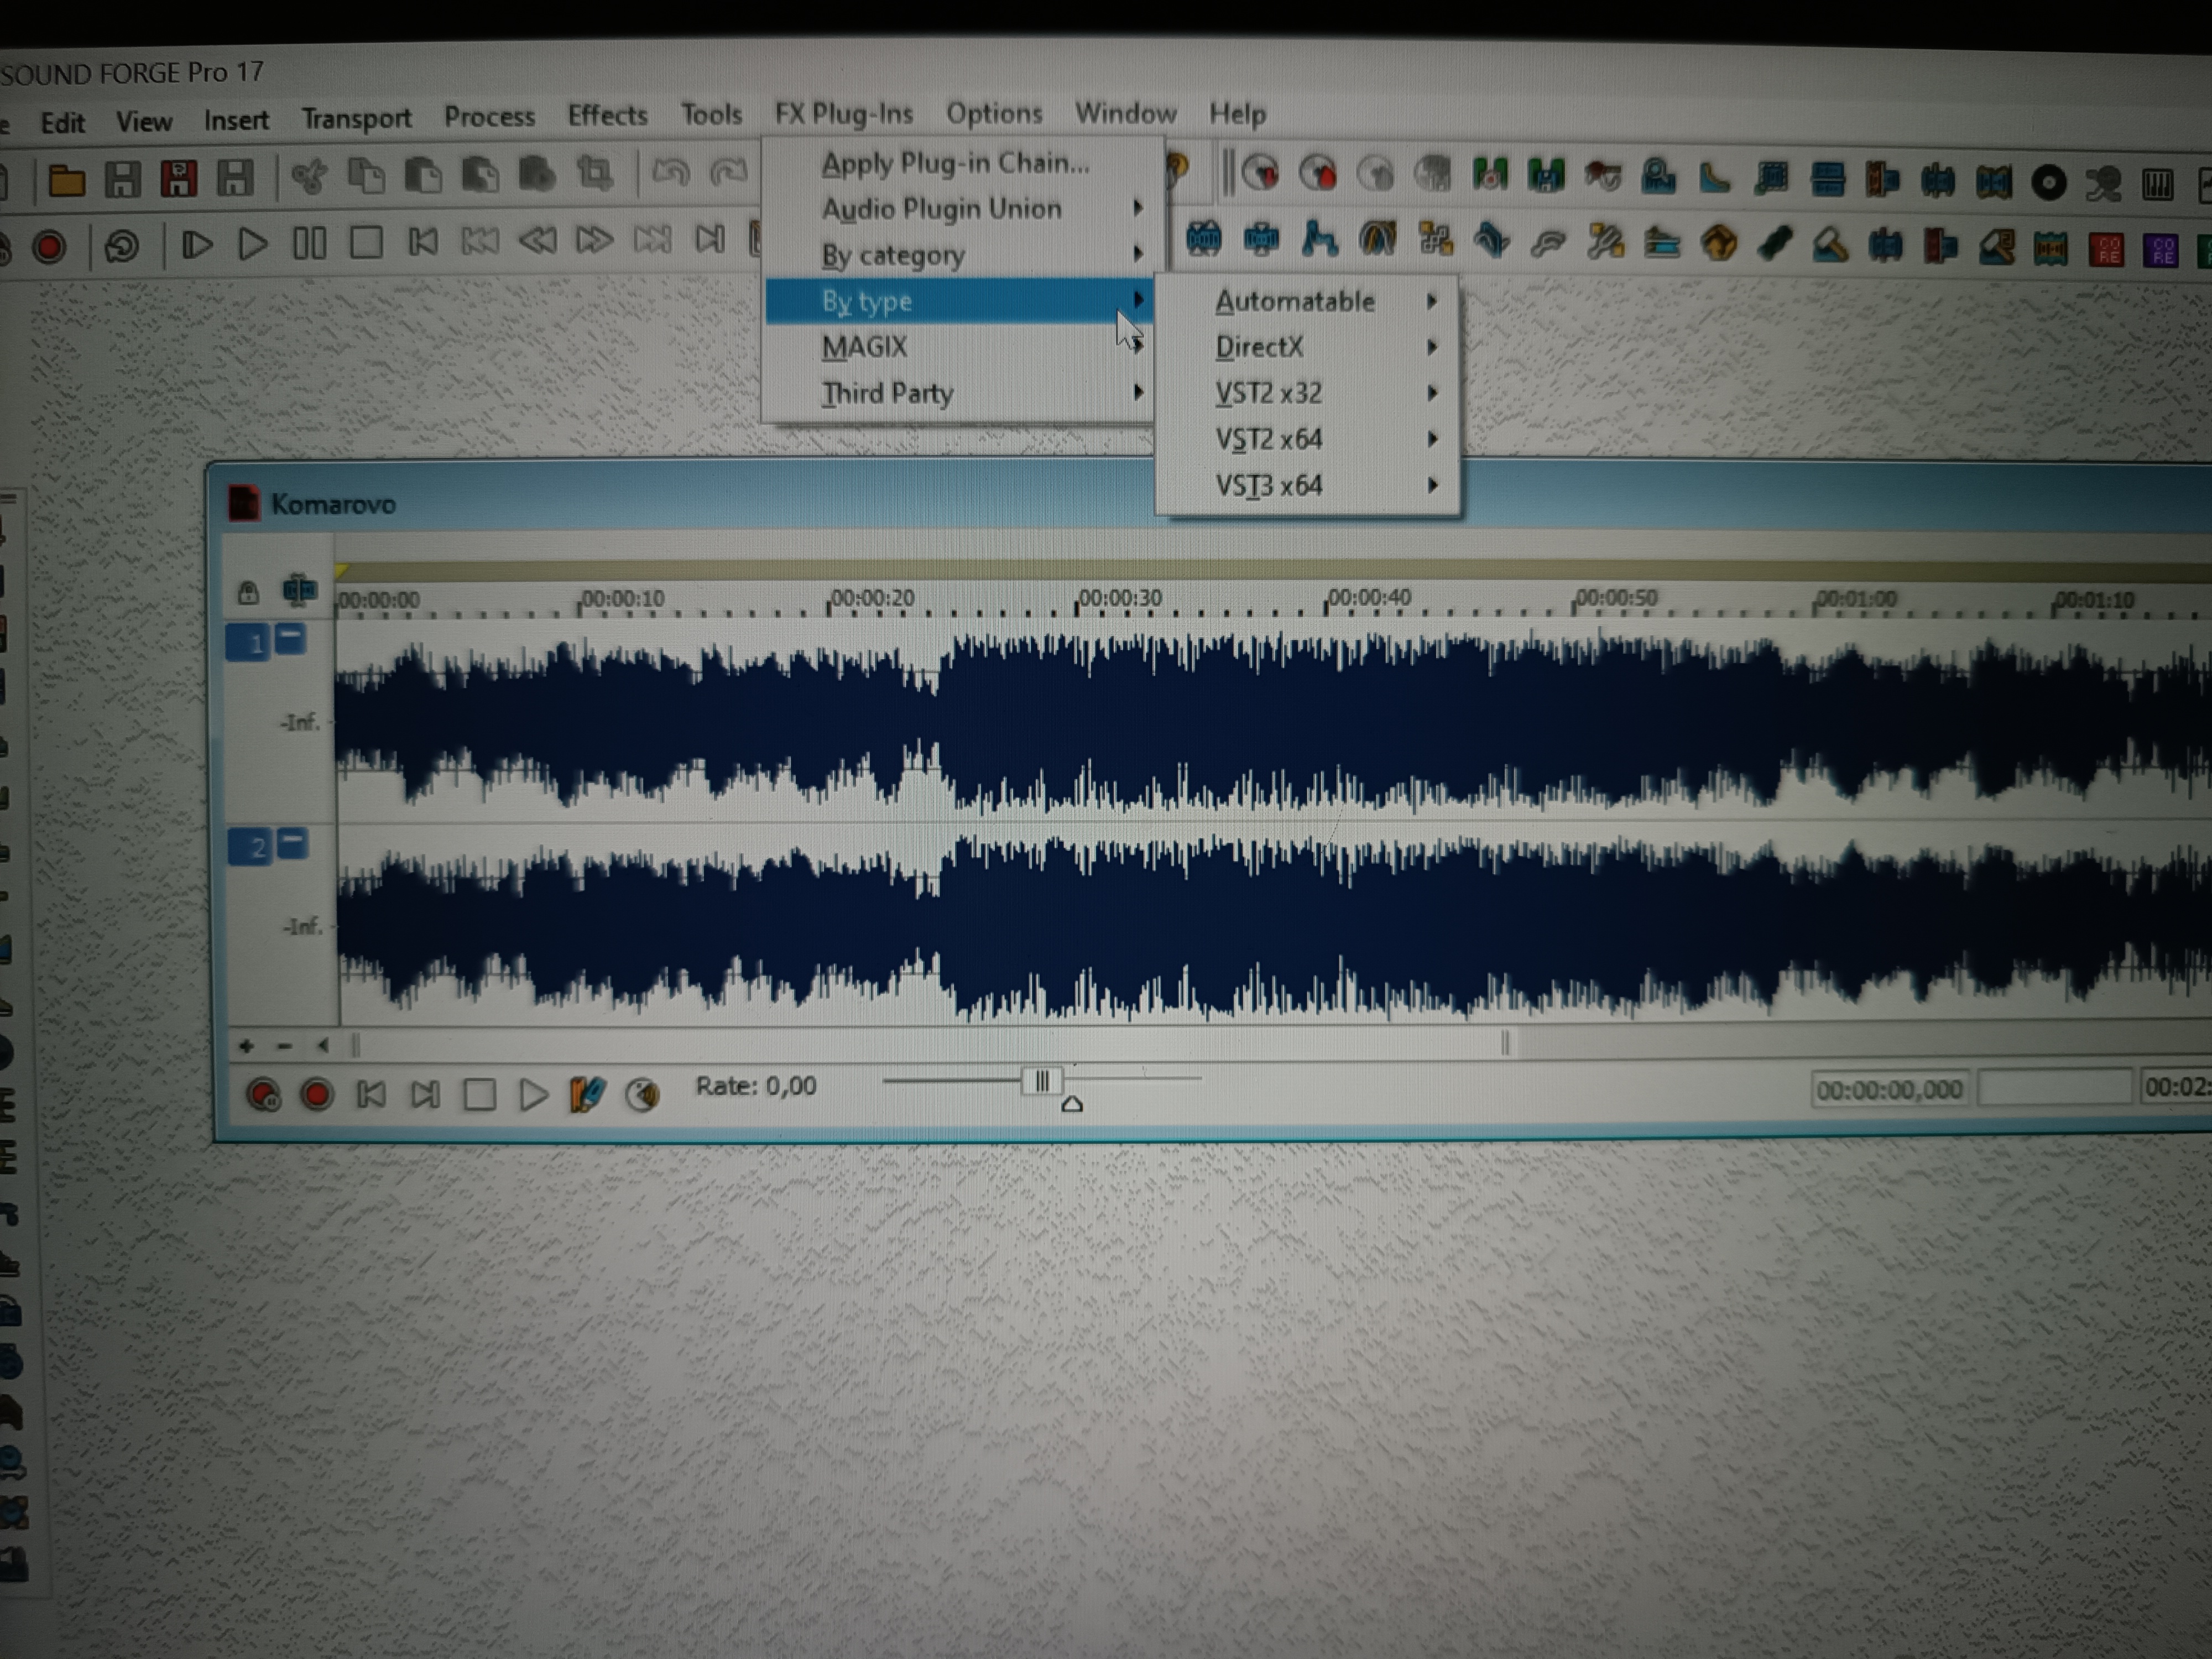Click Go to Start in Komarovo window transport
Image resolution: width=2212 pixels, height=1659 pixels.
[371, 1094]
